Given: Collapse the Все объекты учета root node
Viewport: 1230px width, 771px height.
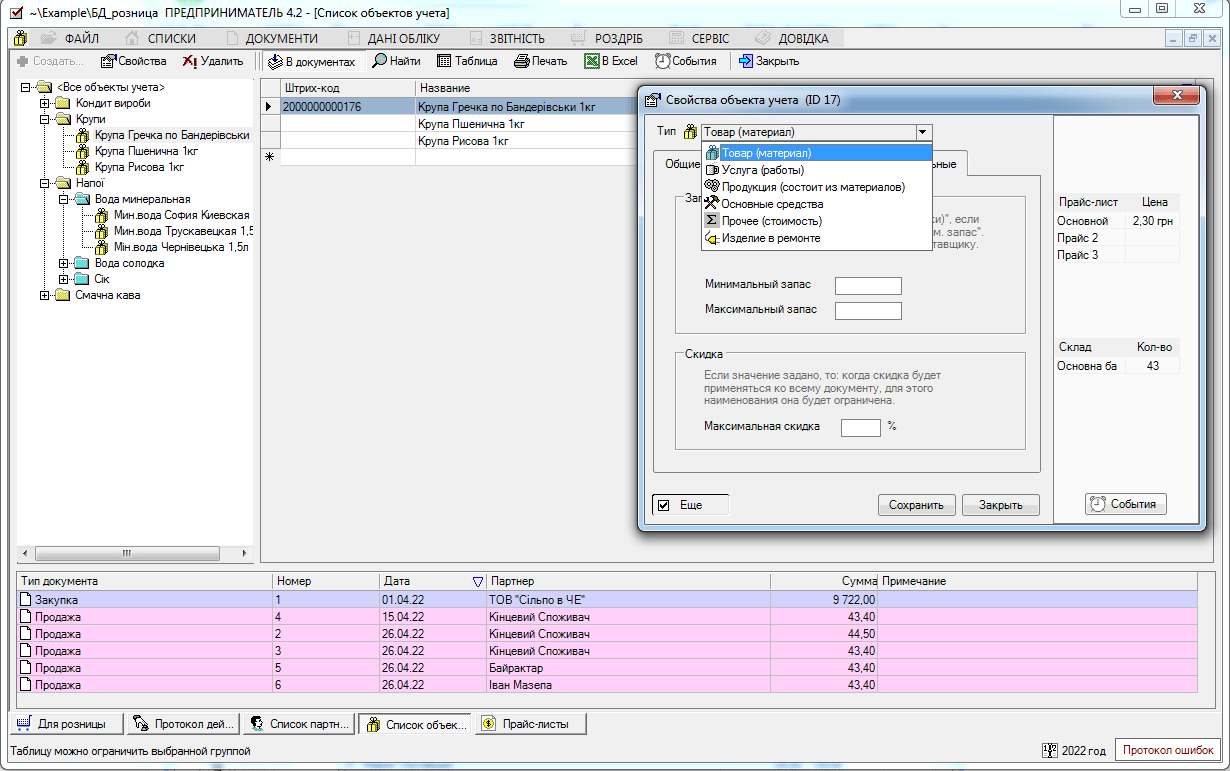Looking at the screenshot, I should coord(25,87).
